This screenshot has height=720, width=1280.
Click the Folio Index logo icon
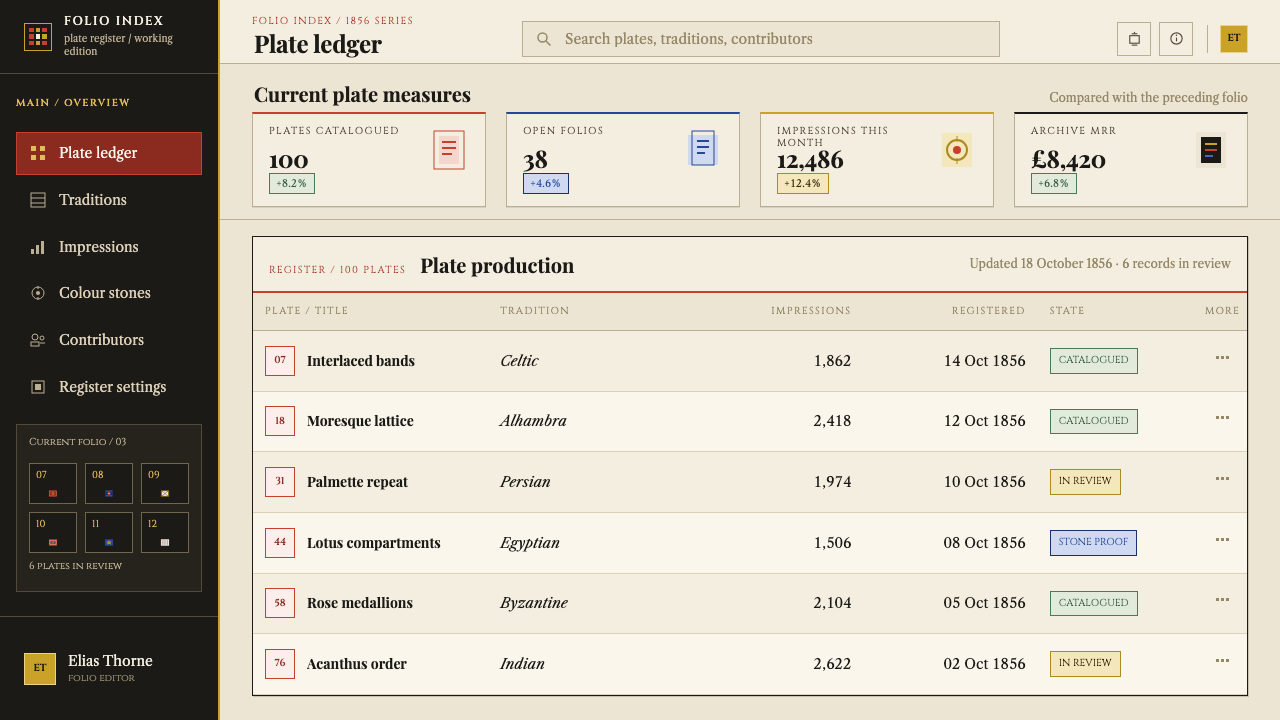(38, 37)
